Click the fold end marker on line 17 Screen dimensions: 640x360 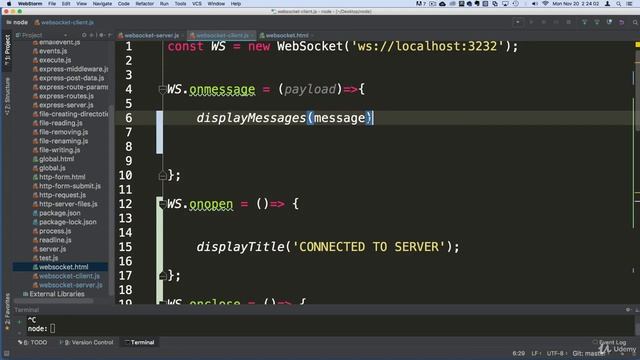click(x=162, y=276)
